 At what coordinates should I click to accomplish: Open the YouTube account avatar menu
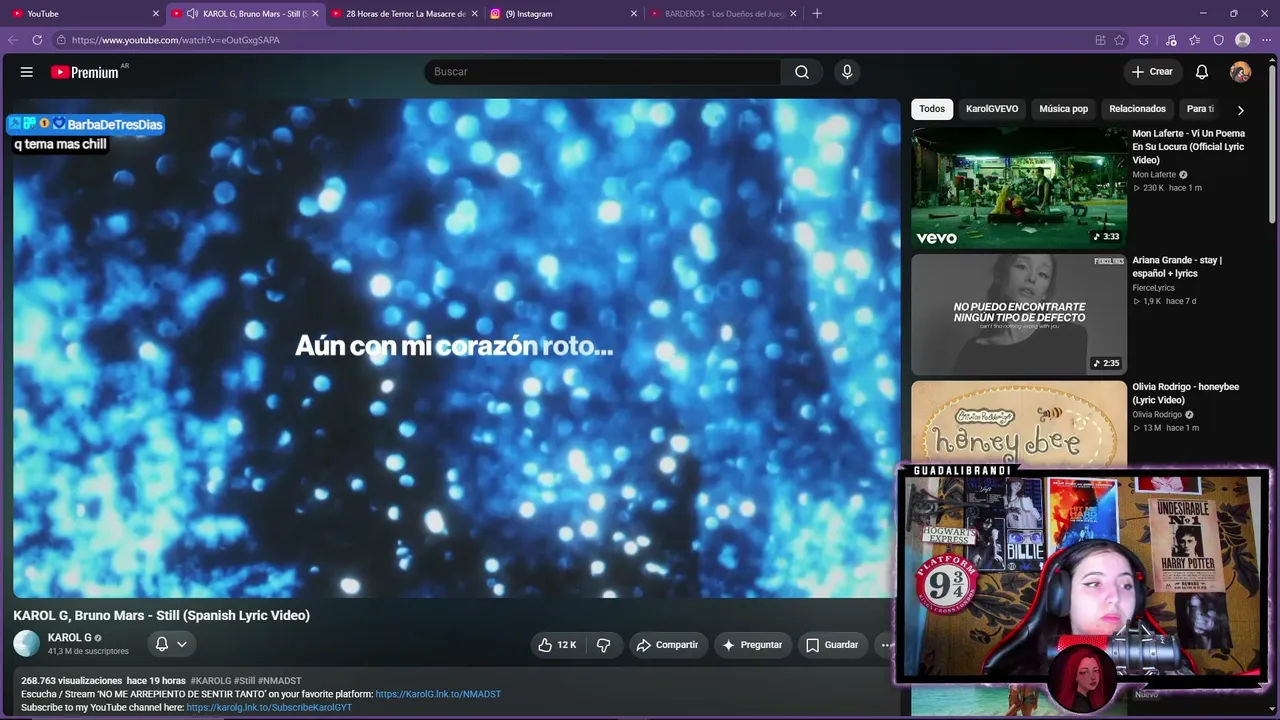tap(1240, 72)
